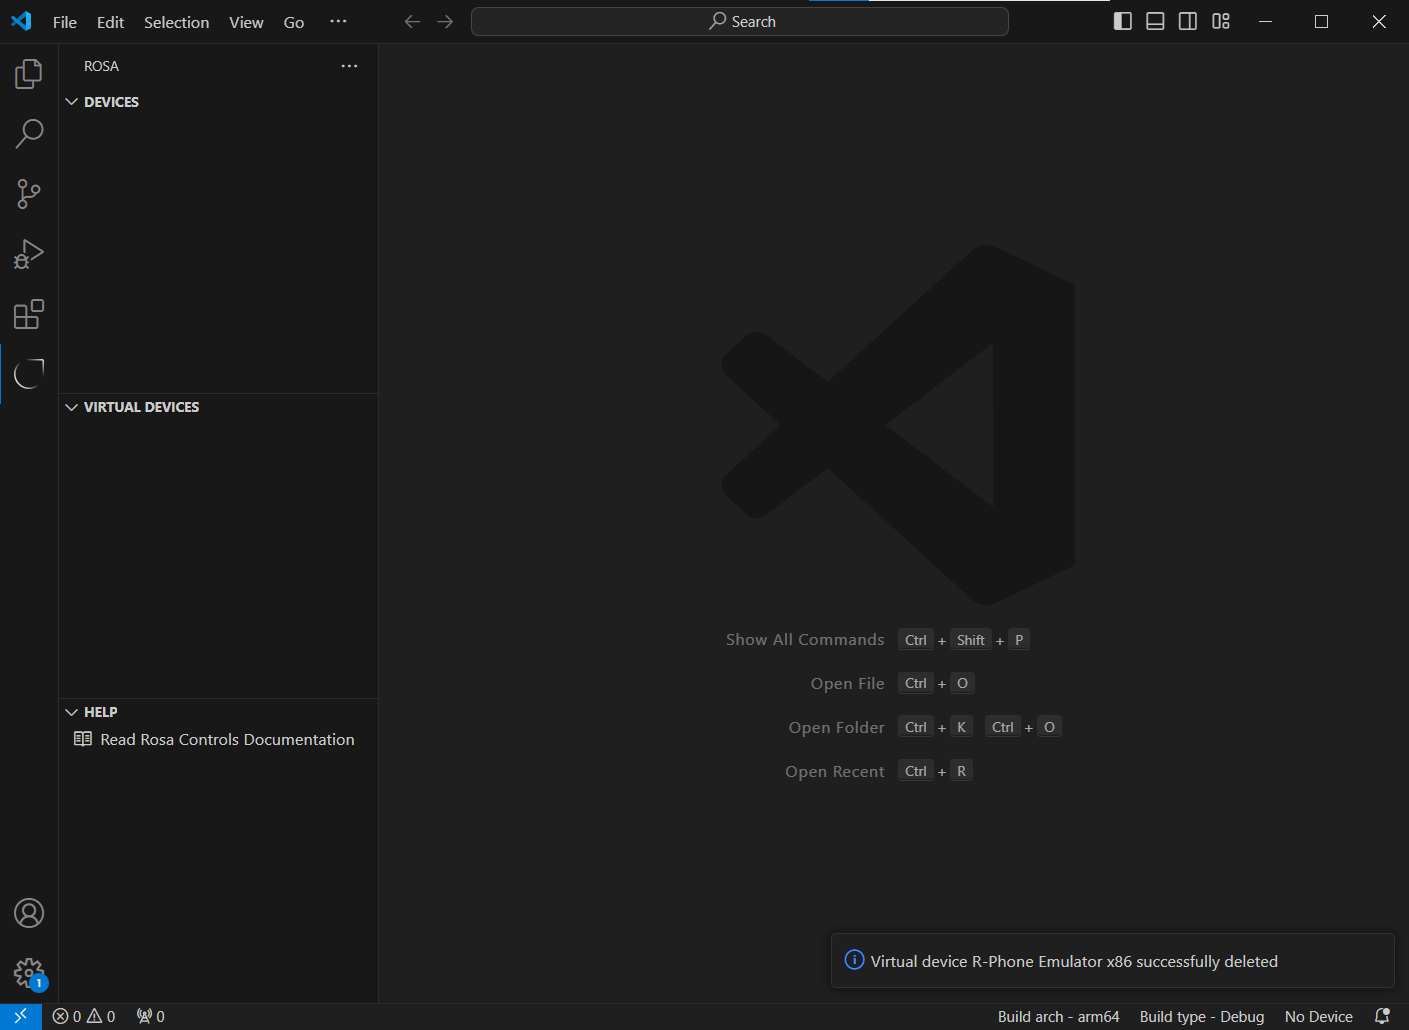
Task: Open the File menu
Action: pyautogui.click(x=65, y=22)
